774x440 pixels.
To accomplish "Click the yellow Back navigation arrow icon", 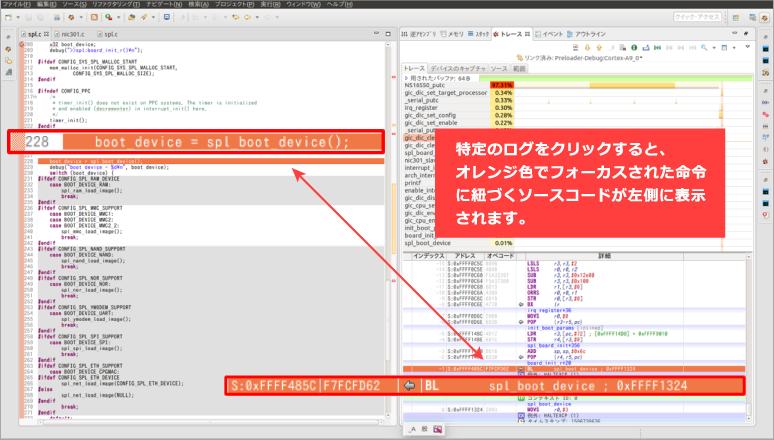I will [247, 17].
